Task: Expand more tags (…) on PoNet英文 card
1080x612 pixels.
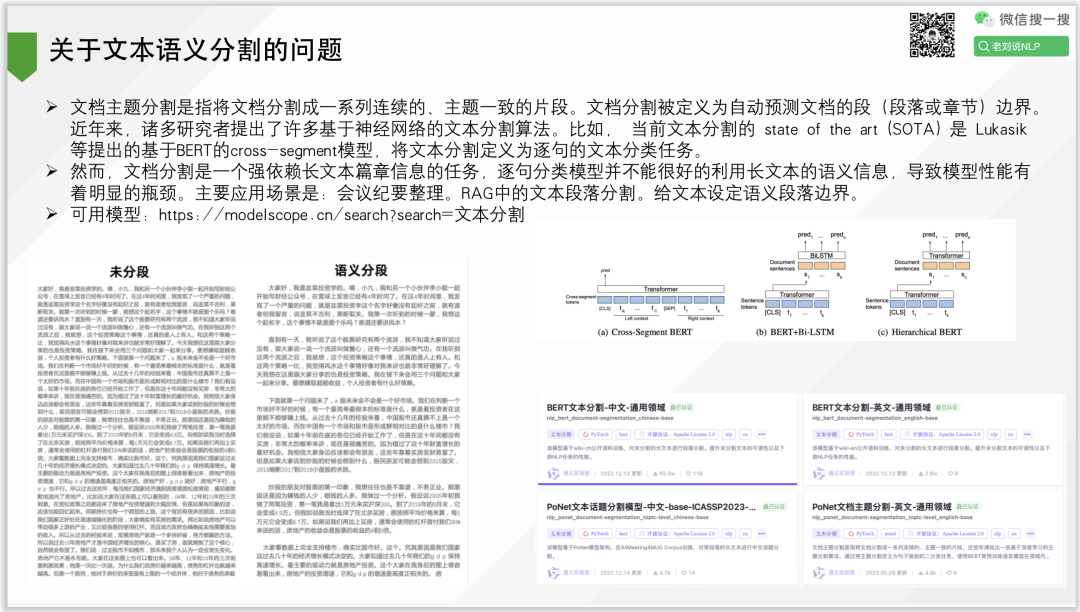Action: pos(1030,534)
